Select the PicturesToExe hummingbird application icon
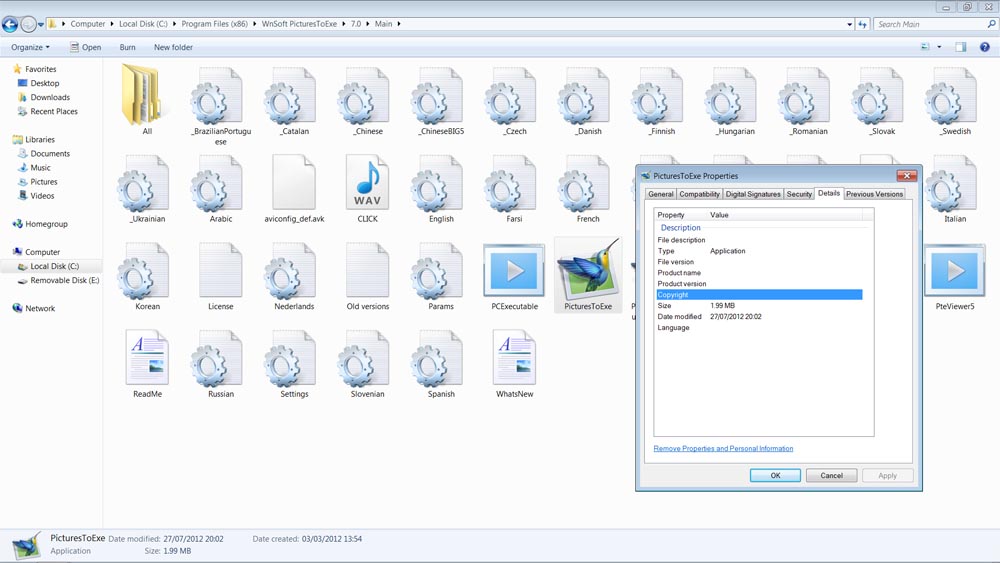Screen dimensions: 1000x563 pyautogui.click(x=587, y=271)
